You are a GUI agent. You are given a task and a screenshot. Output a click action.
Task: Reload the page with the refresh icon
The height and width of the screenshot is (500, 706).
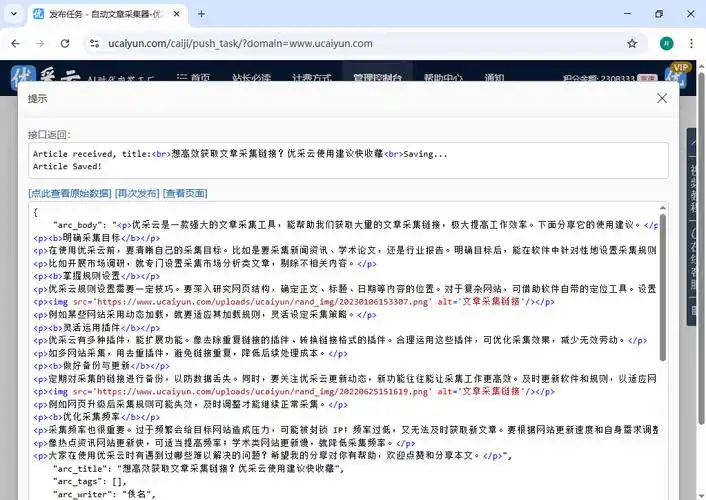click(x=65, y=43)
